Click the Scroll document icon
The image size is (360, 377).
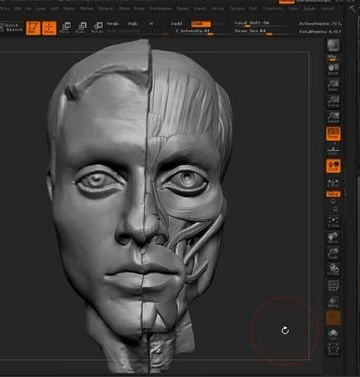(x=333, y=69)
